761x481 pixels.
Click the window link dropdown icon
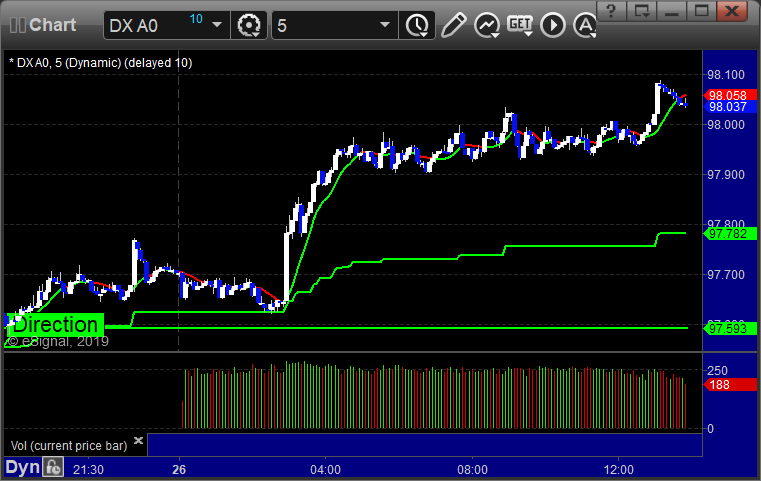click(x=642, y=11)
